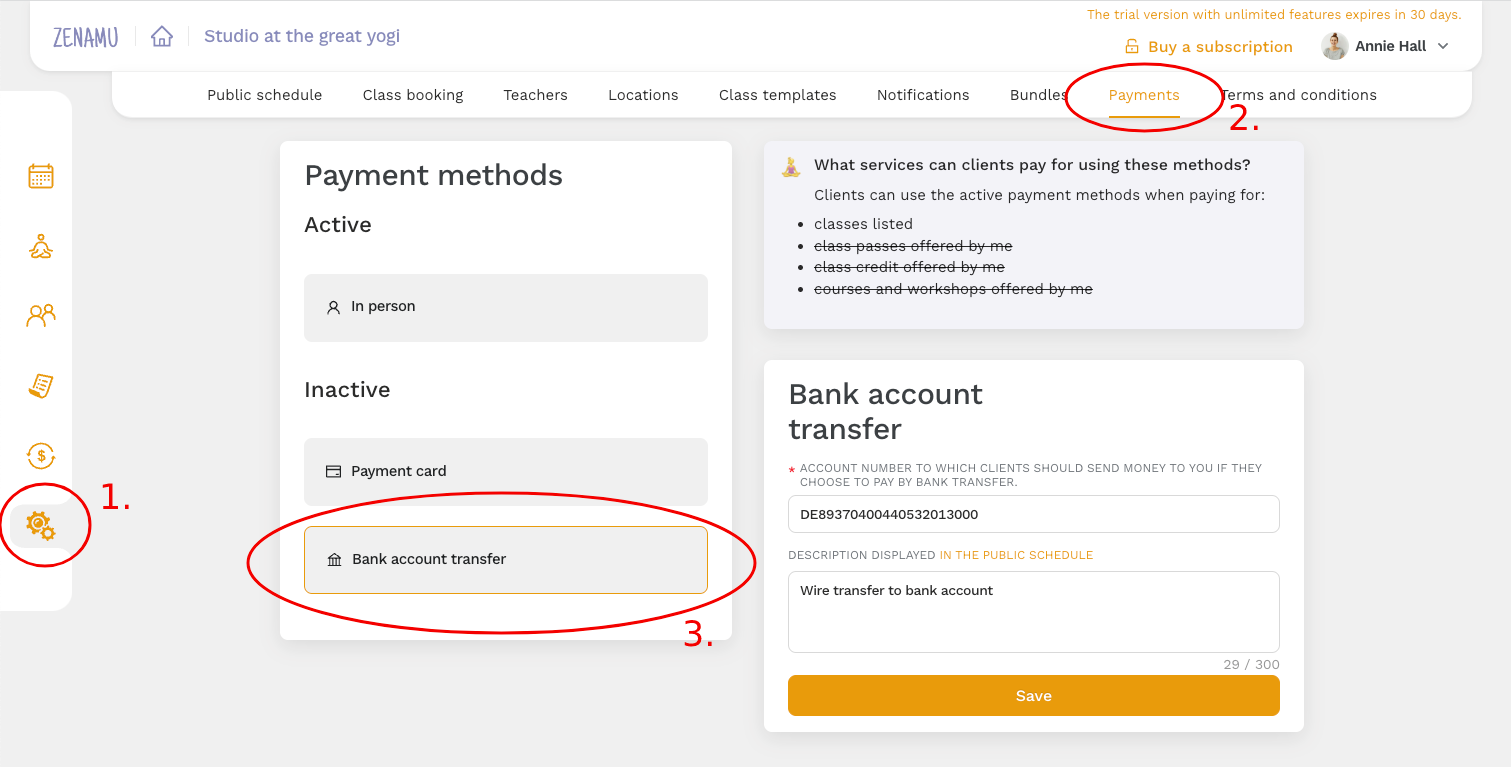Click the Save button

(1034, 696)
